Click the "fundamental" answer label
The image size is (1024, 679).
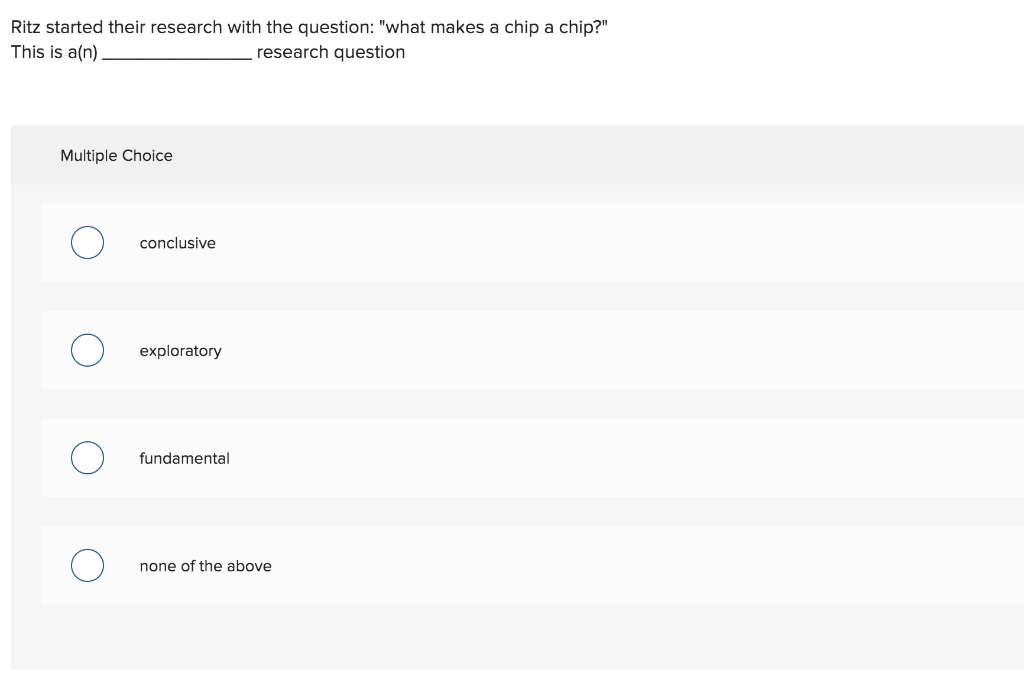click(185, 458)
